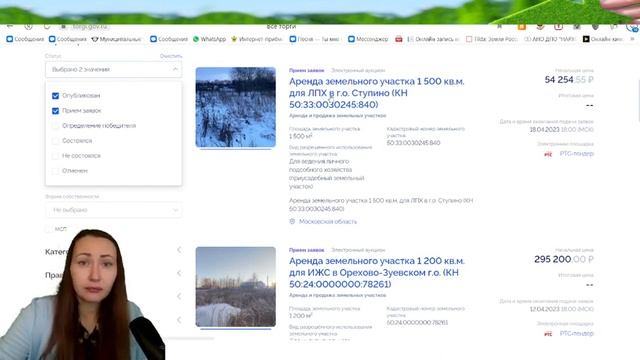Image resolution: width=640 pixels, height=360 pixels.
Task: Check the Определение победителя checkbox
Action: 56,126
